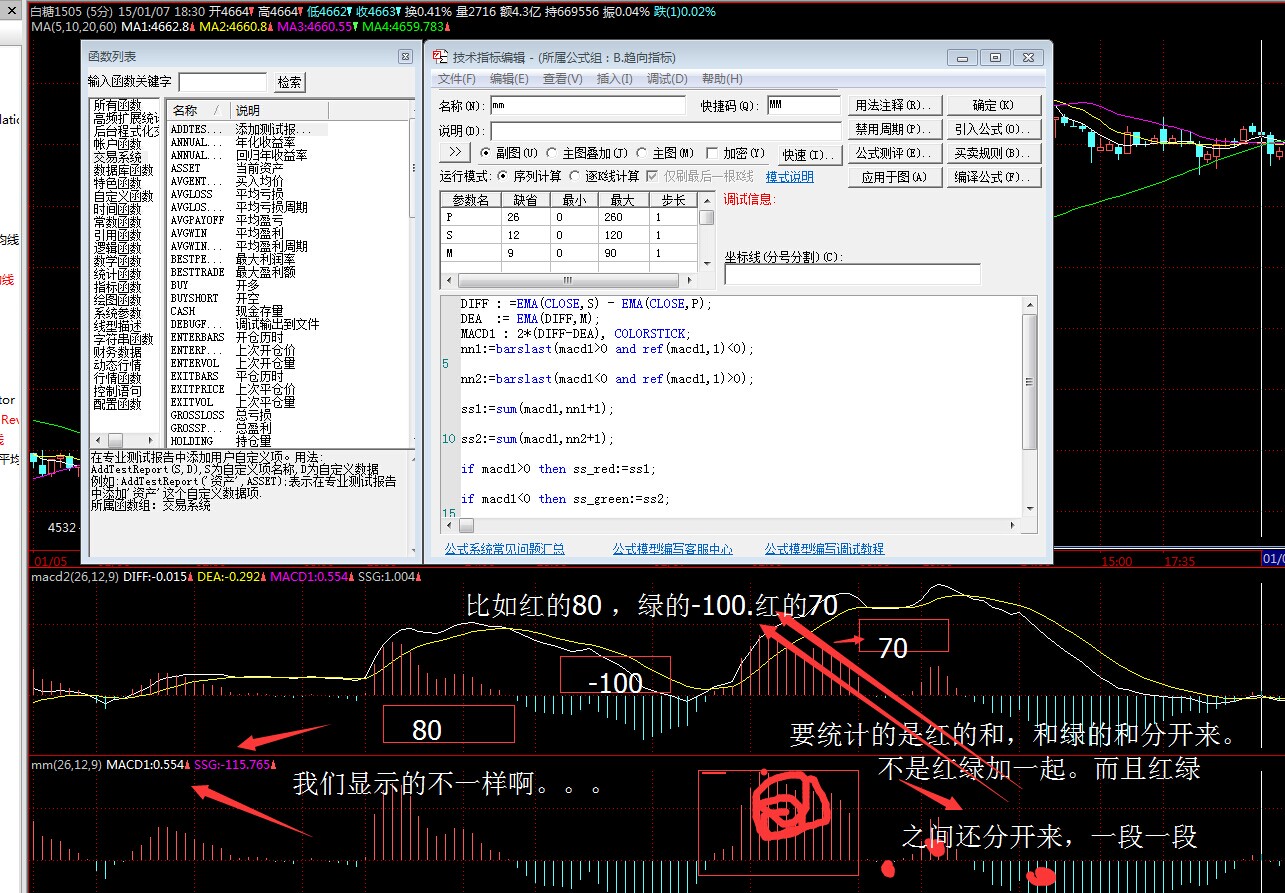Select CASH 现金存量 function row

247,311
